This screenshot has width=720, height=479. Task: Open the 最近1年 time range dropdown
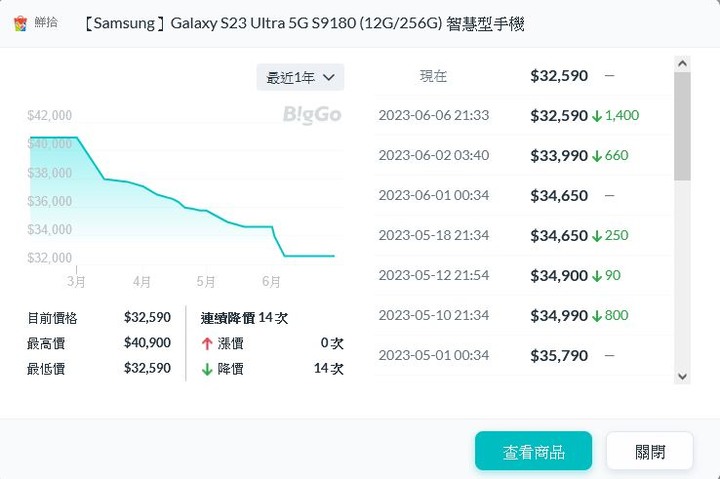tap(300, 77)
